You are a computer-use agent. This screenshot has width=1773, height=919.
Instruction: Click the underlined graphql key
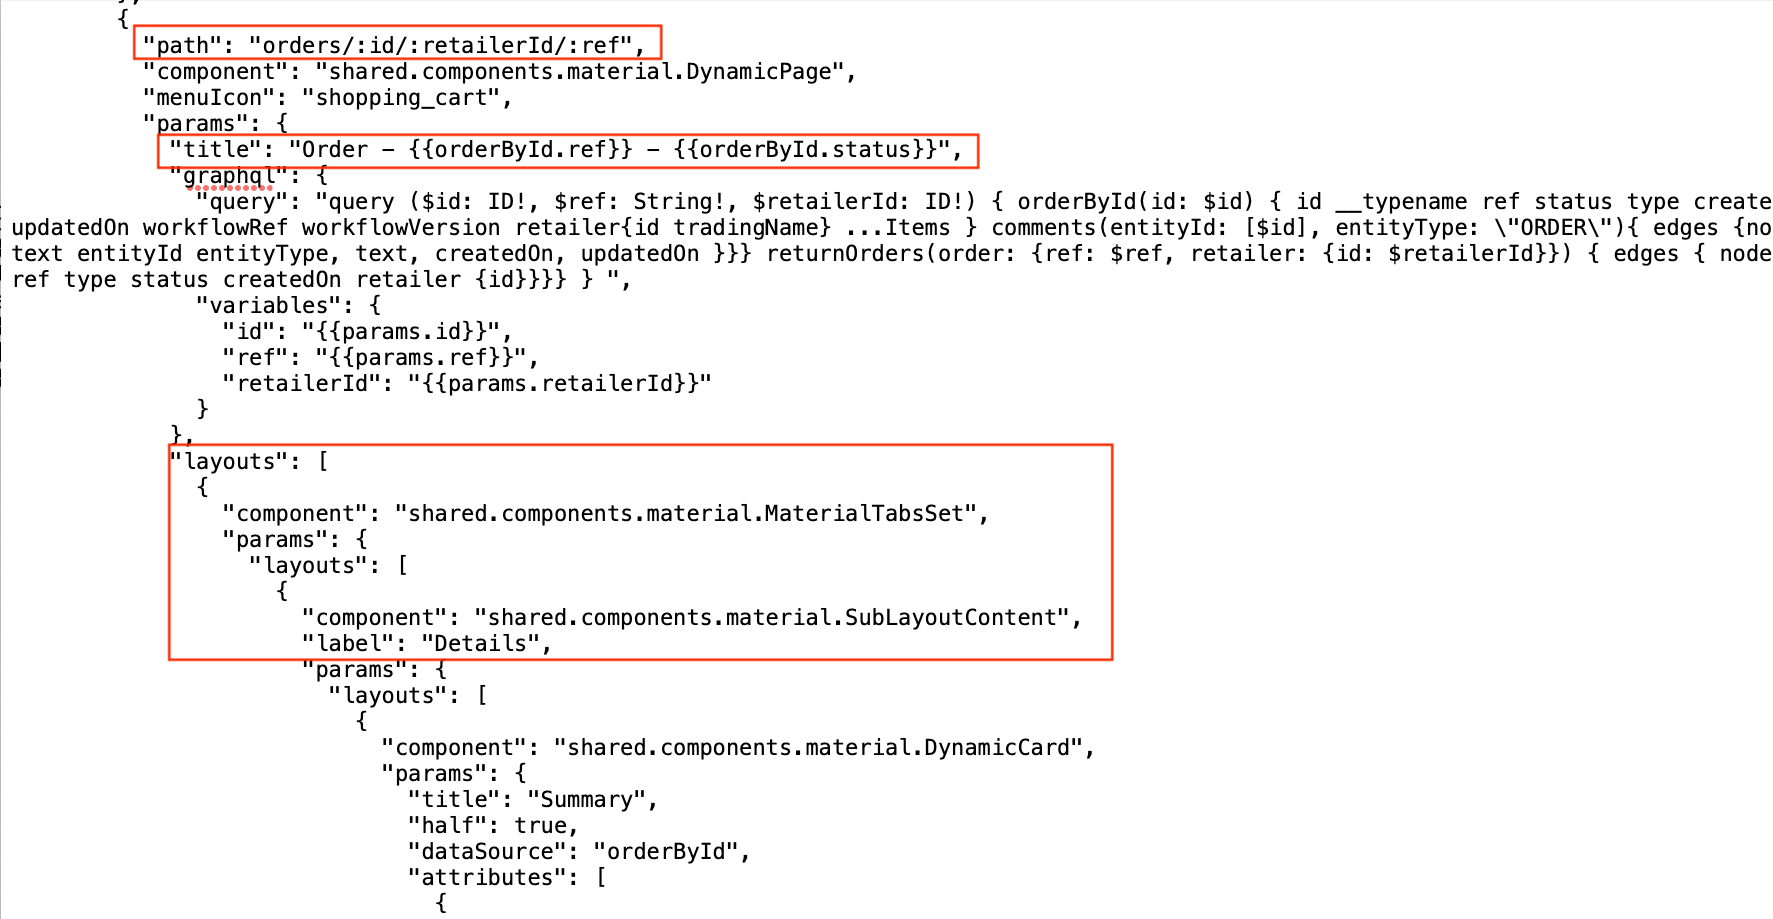(228, 176)
